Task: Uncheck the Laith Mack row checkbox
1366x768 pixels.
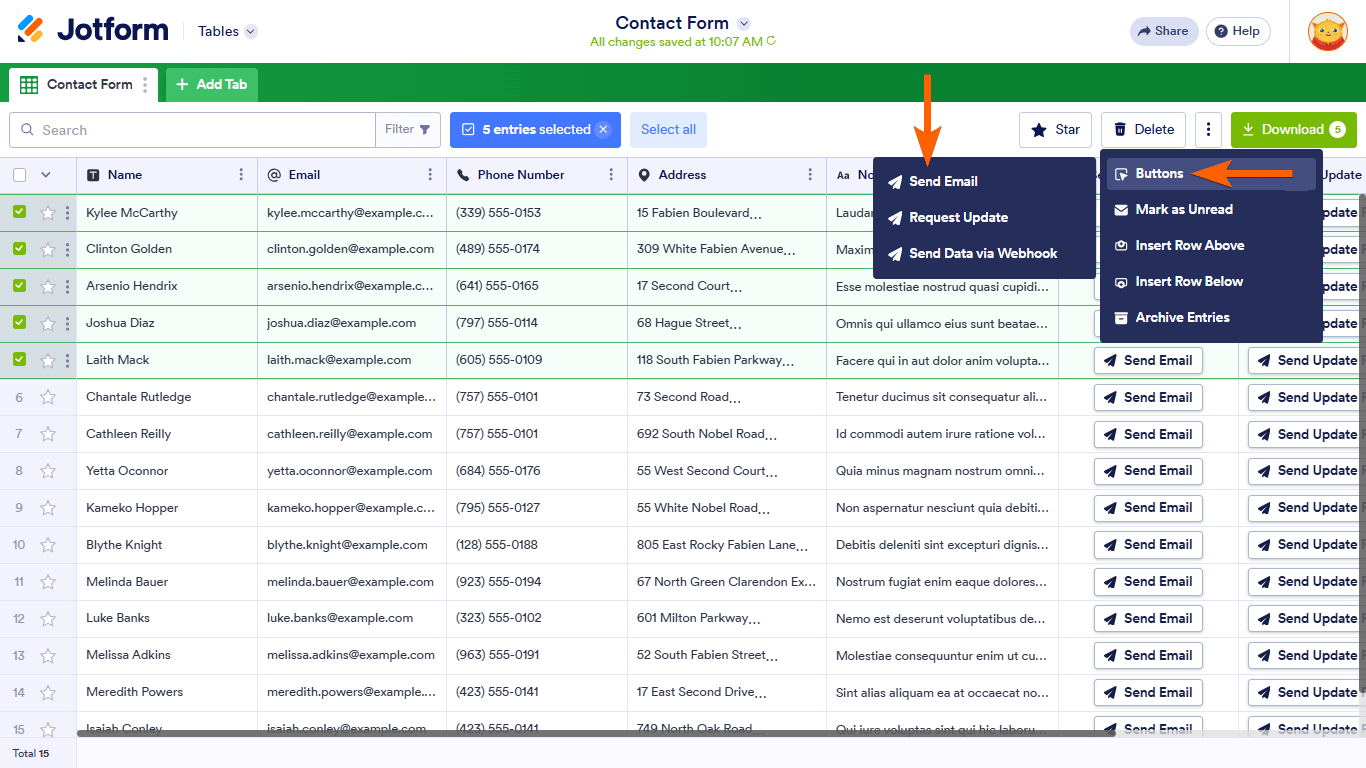Action: [20, 360]
